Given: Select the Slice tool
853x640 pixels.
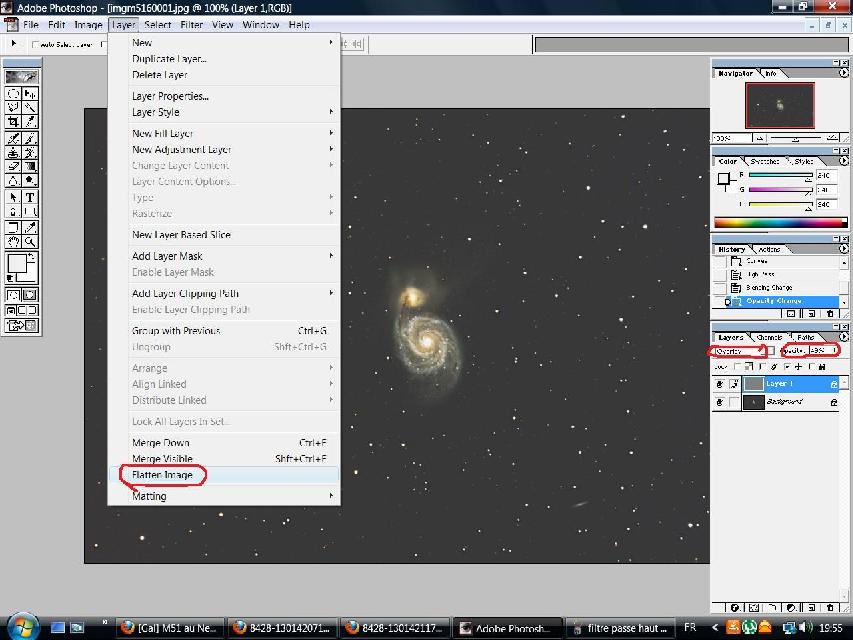Looking at the screenshot, I should 30,121.
